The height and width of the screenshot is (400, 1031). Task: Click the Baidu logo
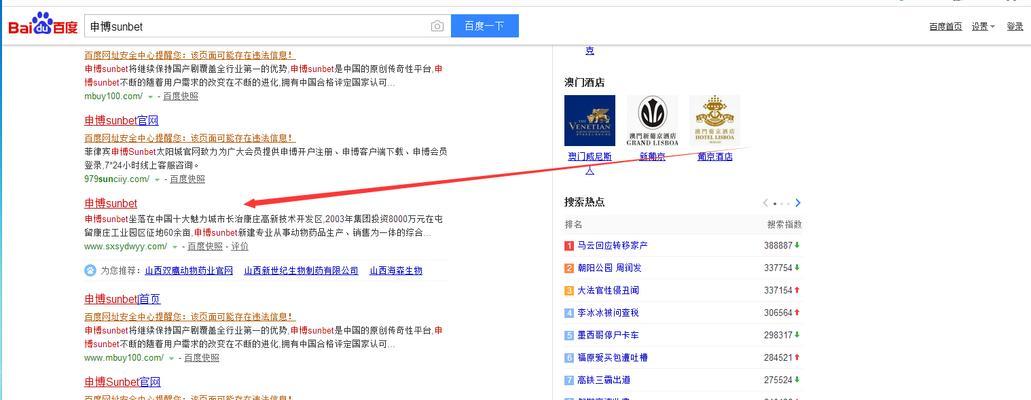(x=43, y=25)
